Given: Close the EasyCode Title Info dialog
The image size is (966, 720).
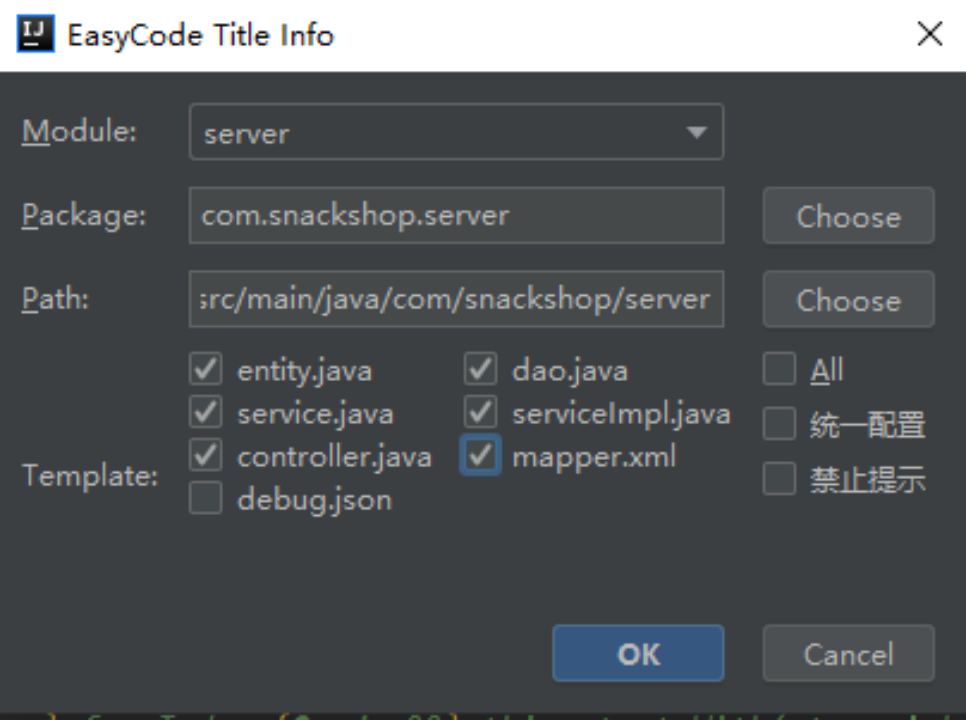Looking at the screenshot, I should 930,35.
